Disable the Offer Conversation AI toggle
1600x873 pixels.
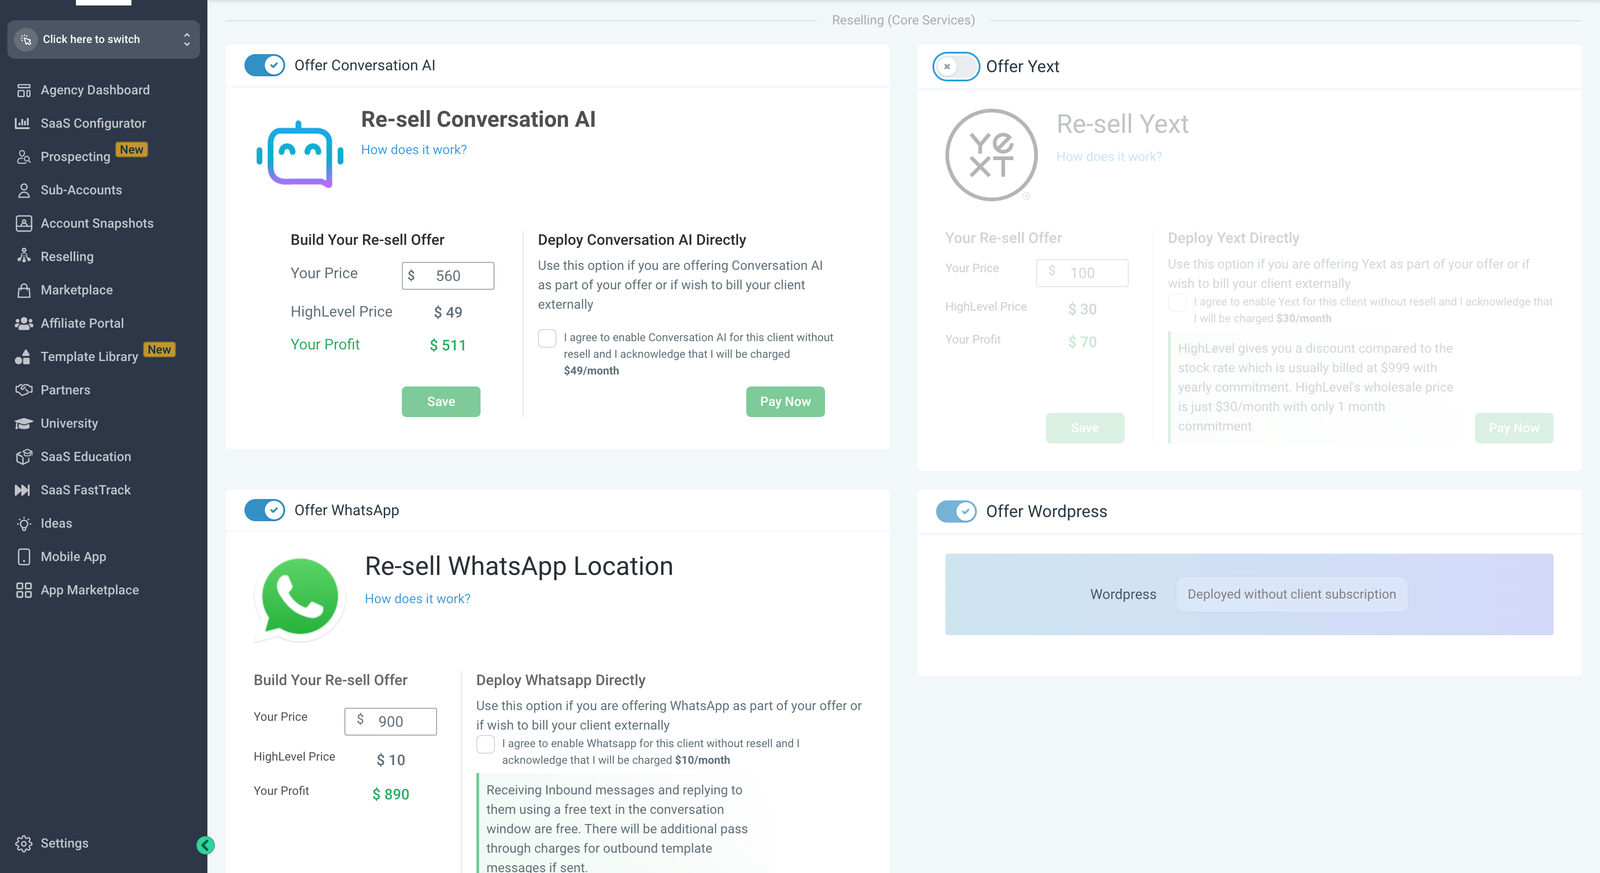click(265, 65)
